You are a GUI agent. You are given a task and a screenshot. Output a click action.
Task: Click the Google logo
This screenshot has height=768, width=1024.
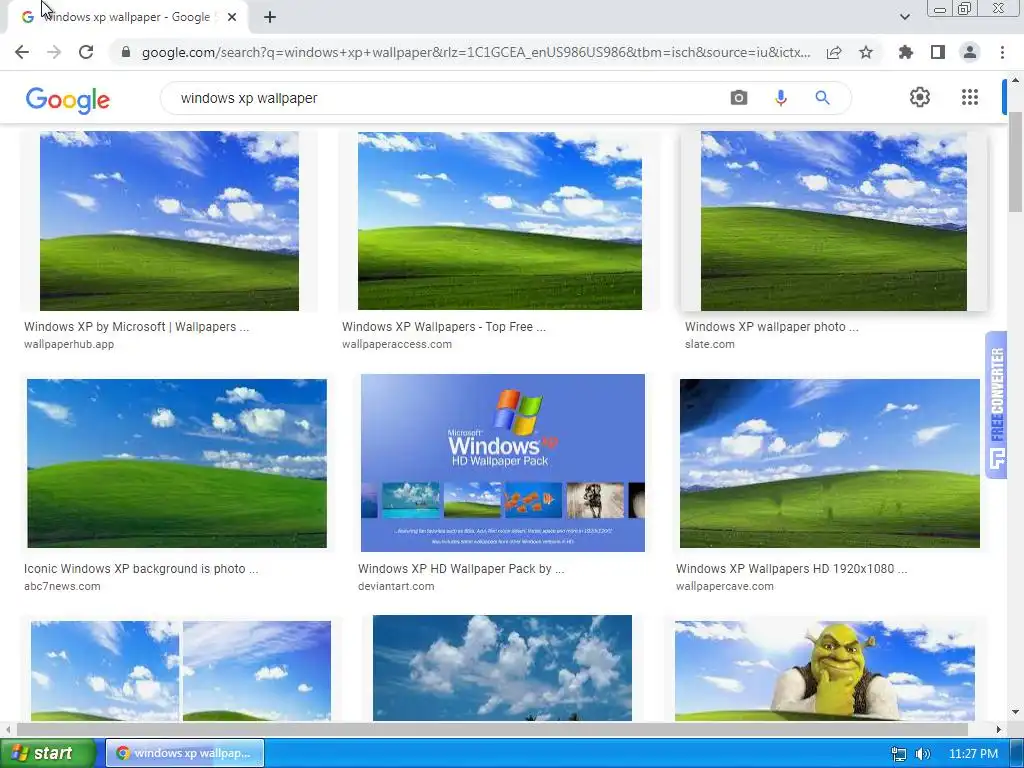coord(68,100)
